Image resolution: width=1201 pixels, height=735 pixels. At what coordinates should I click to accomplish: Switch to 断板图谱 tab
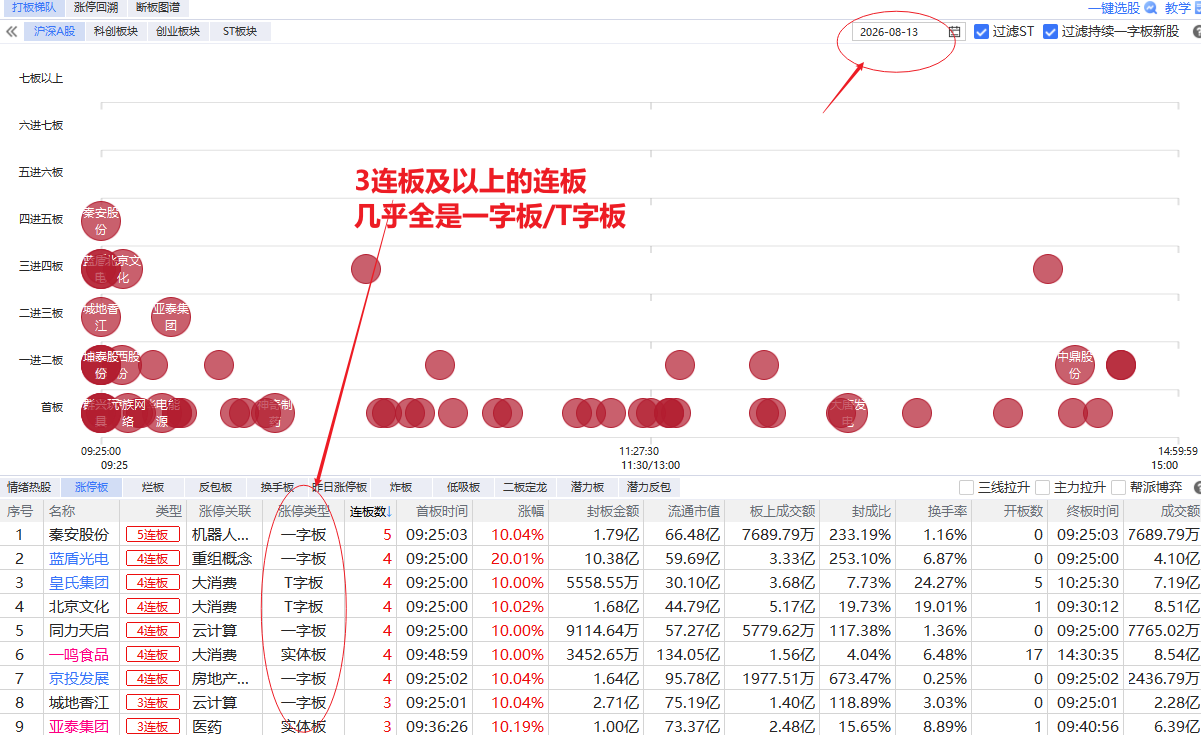click(158, 7)
